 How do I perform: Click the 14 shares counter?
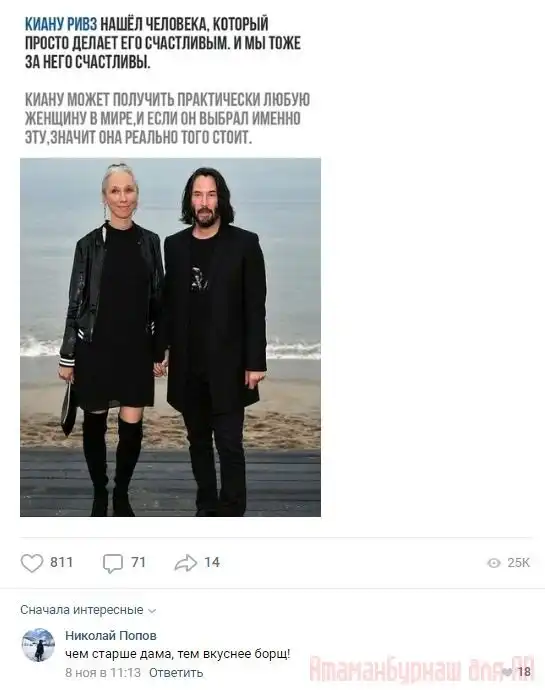(212, 562)
